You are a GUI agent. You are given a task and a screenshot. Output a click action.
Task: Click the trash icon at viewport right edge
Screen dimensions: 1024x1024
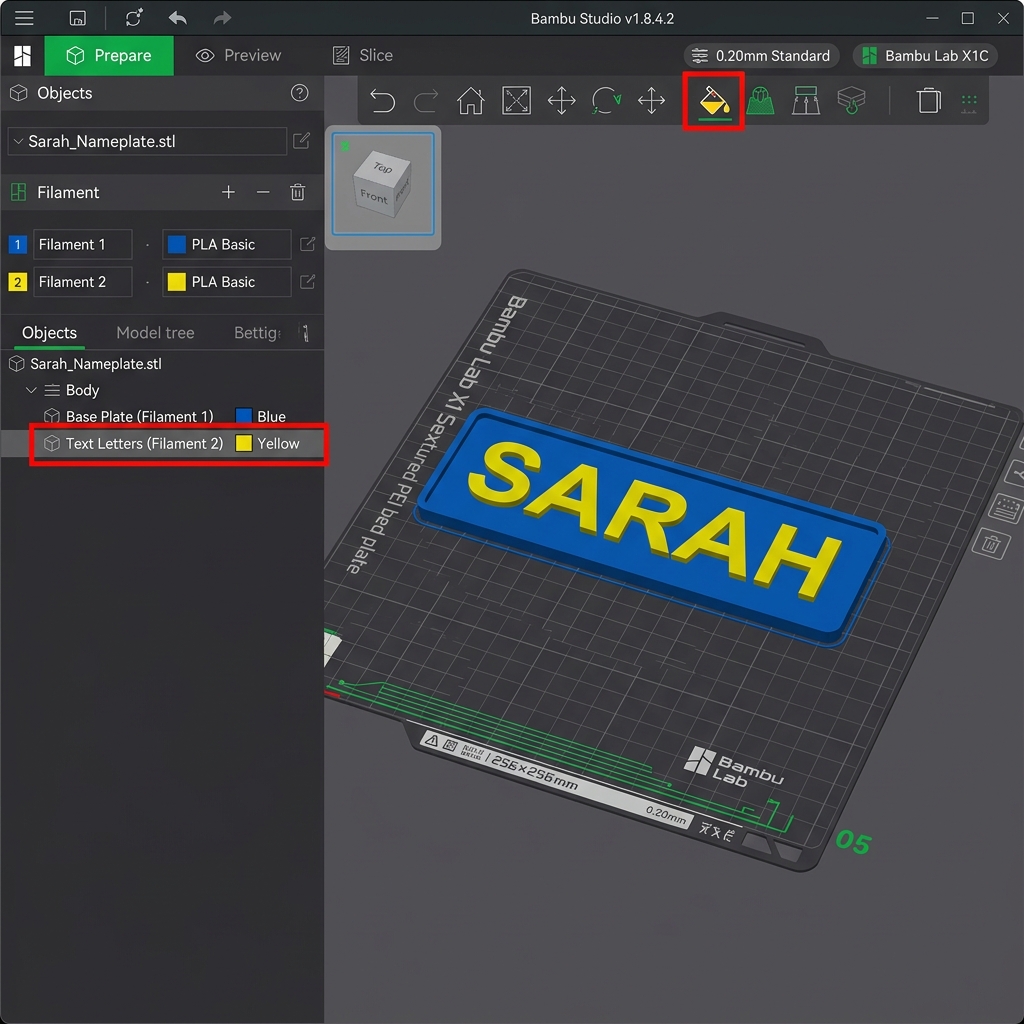[x=991, y=543]
